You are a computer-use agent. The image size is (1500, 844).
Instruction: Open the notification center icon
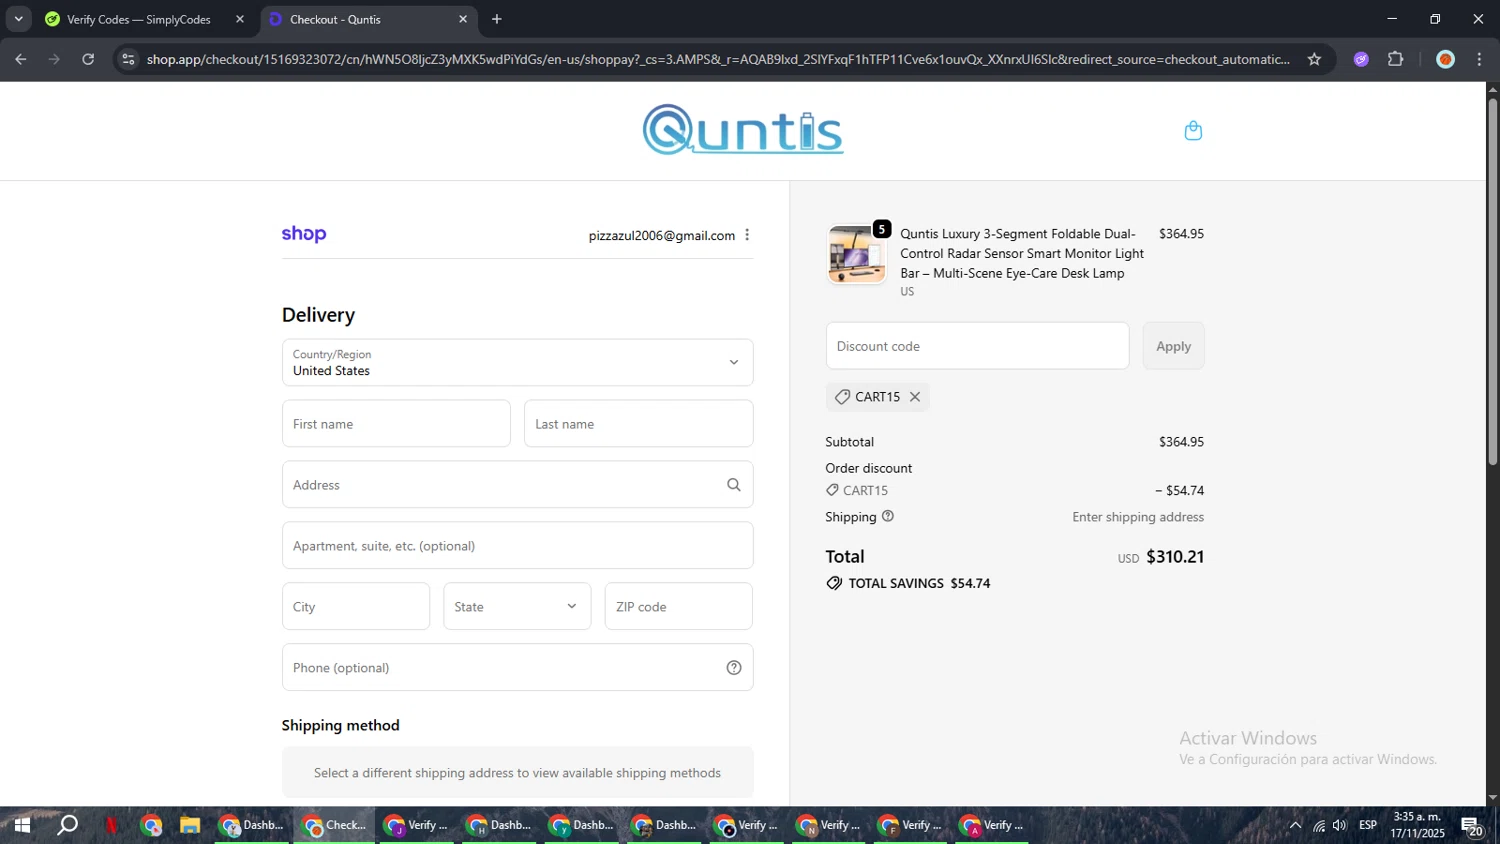[1472, 826]
